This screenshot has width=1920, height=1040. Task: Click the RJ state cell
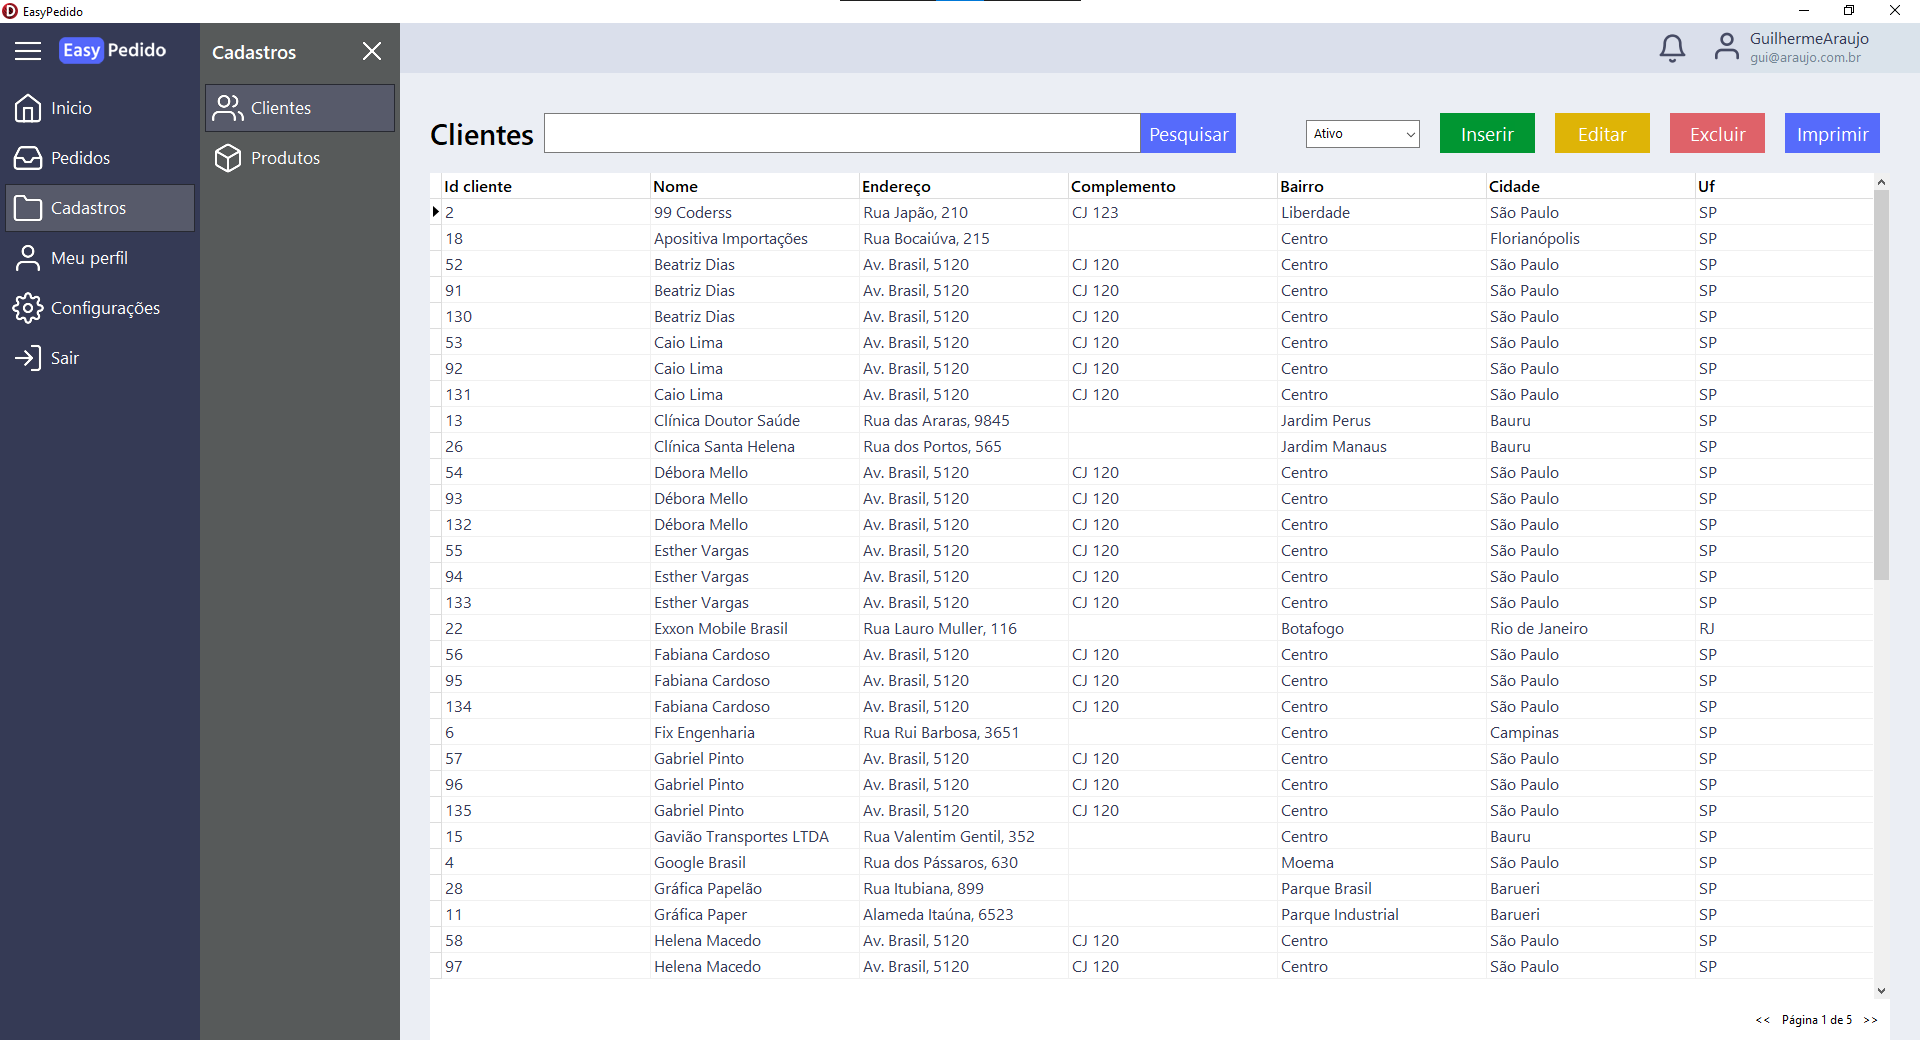pos(1784,628)
